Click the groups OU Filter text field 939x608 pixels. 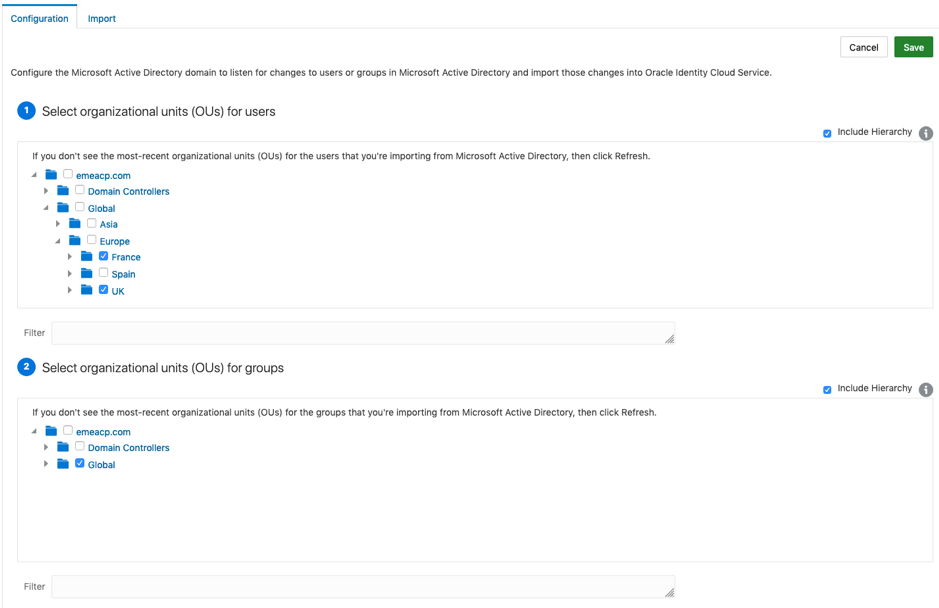pos(363,586)
